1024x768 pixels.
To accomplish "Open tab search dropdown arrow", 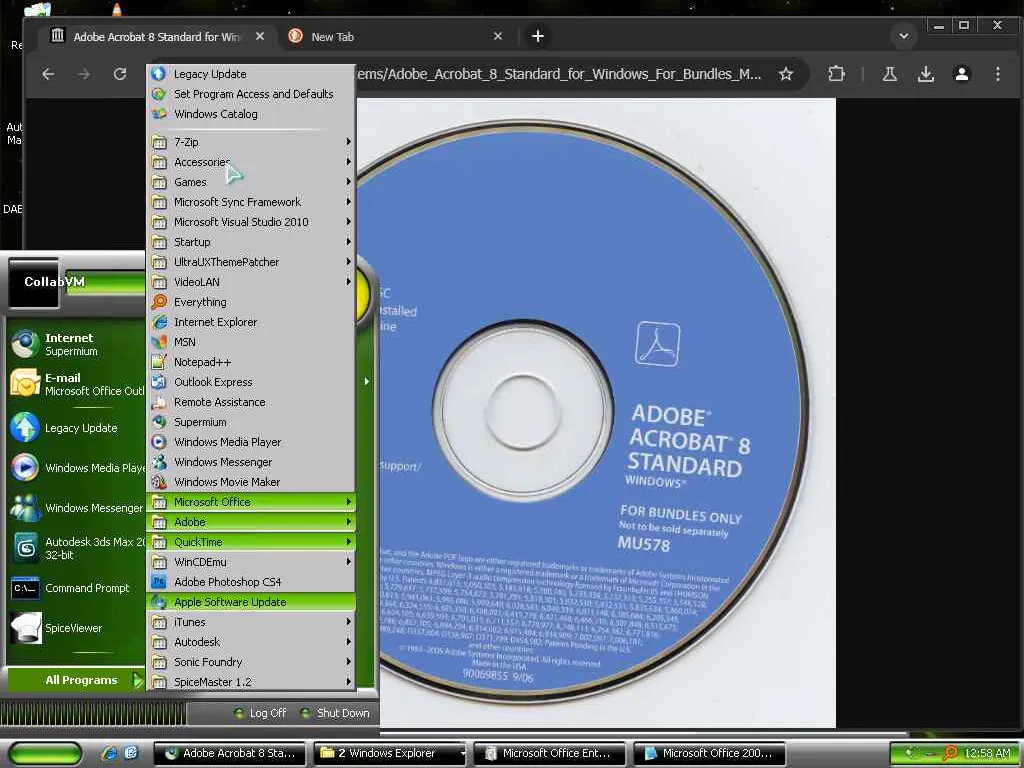I will [x=904, y=37].
